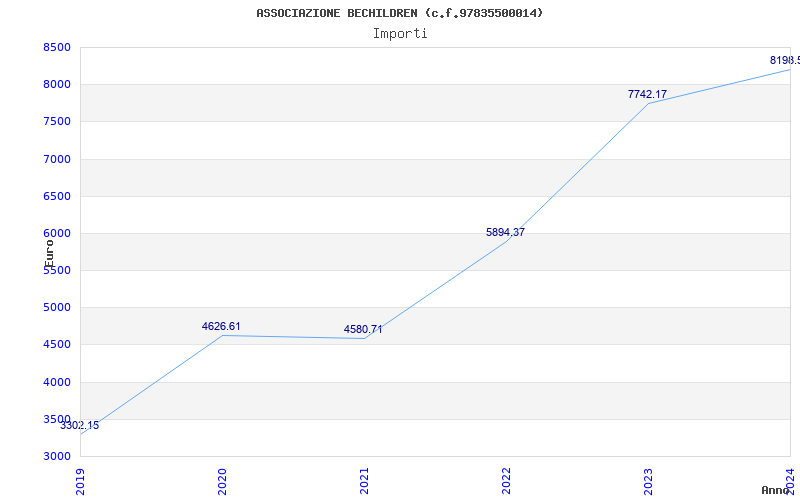
Task: Click the 5000 y-axis tick label
Action: click(57, 308)
